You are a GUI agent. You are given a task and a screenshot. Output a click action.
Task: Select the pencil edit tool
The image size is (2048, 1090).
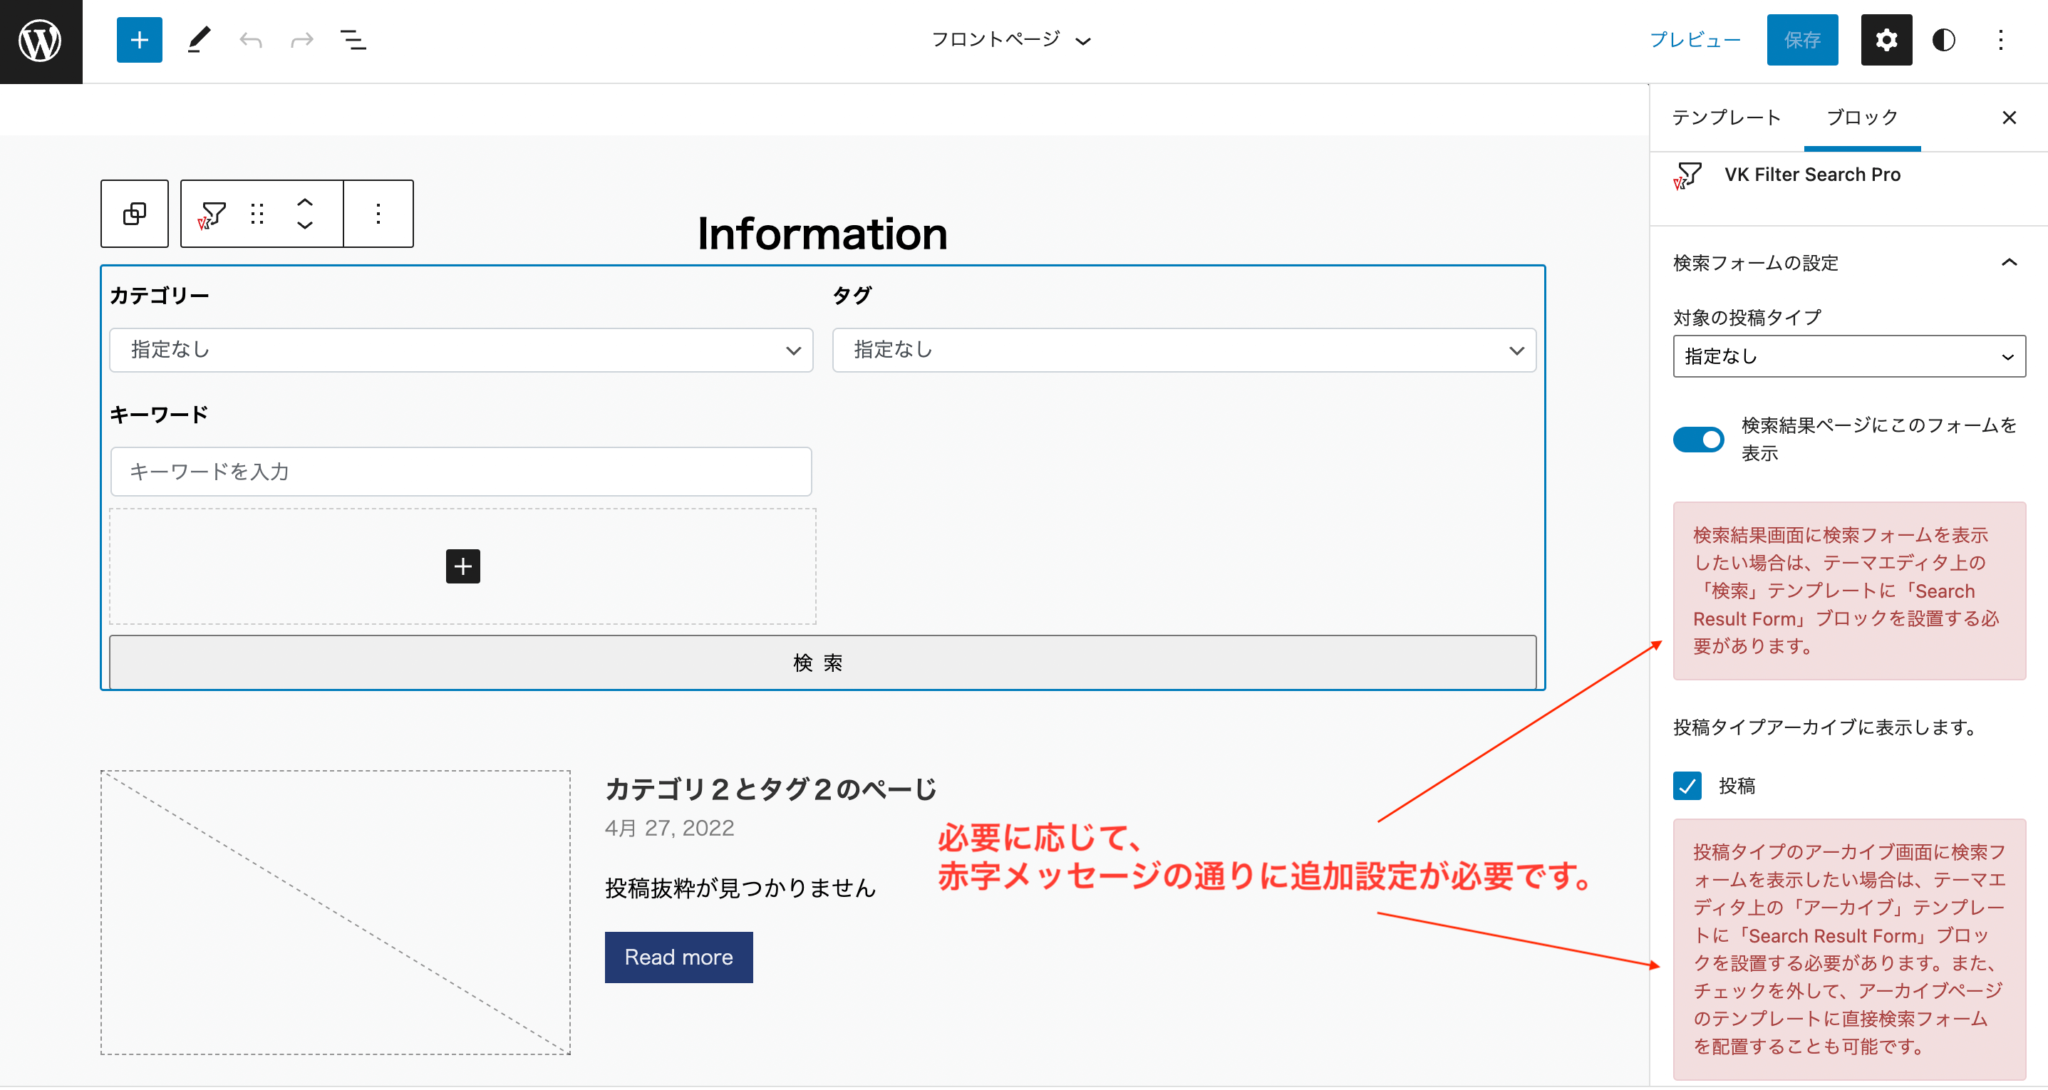199,40
